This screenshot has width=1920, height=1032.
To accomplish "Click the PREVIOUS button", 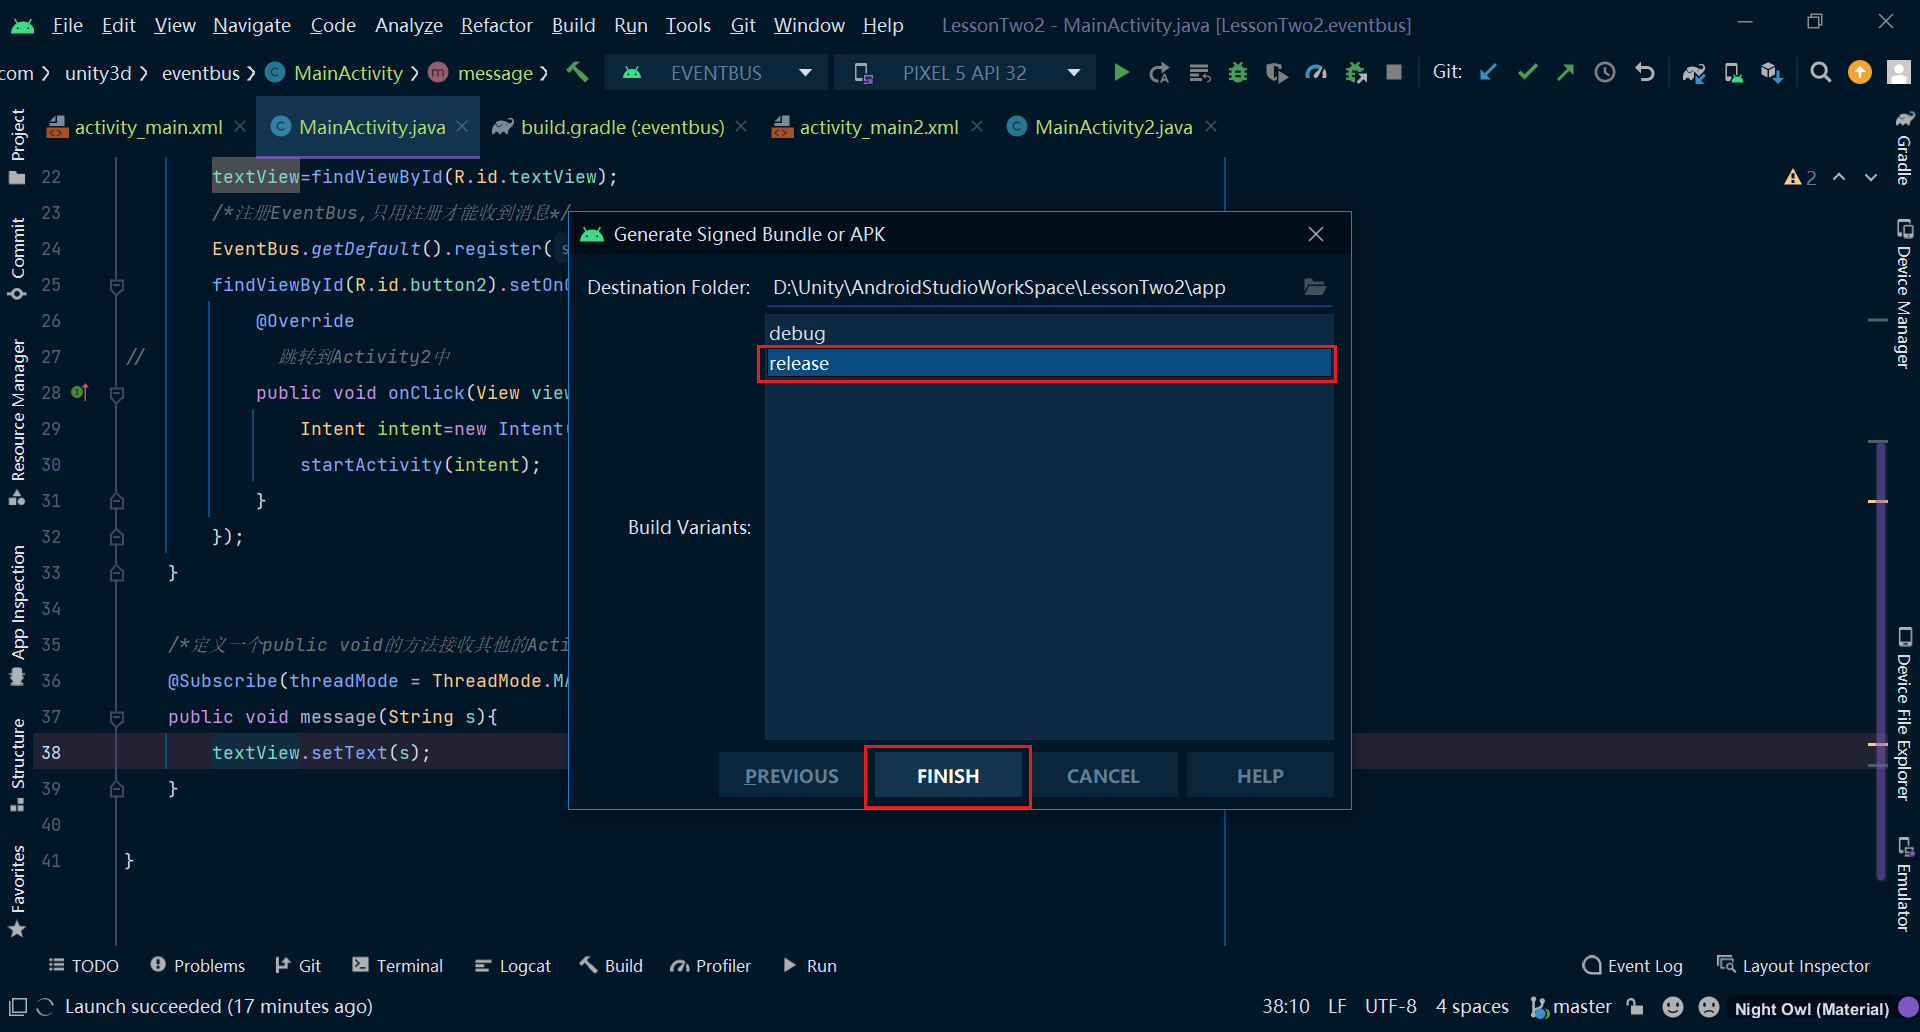I will click(x=791, y=776).
